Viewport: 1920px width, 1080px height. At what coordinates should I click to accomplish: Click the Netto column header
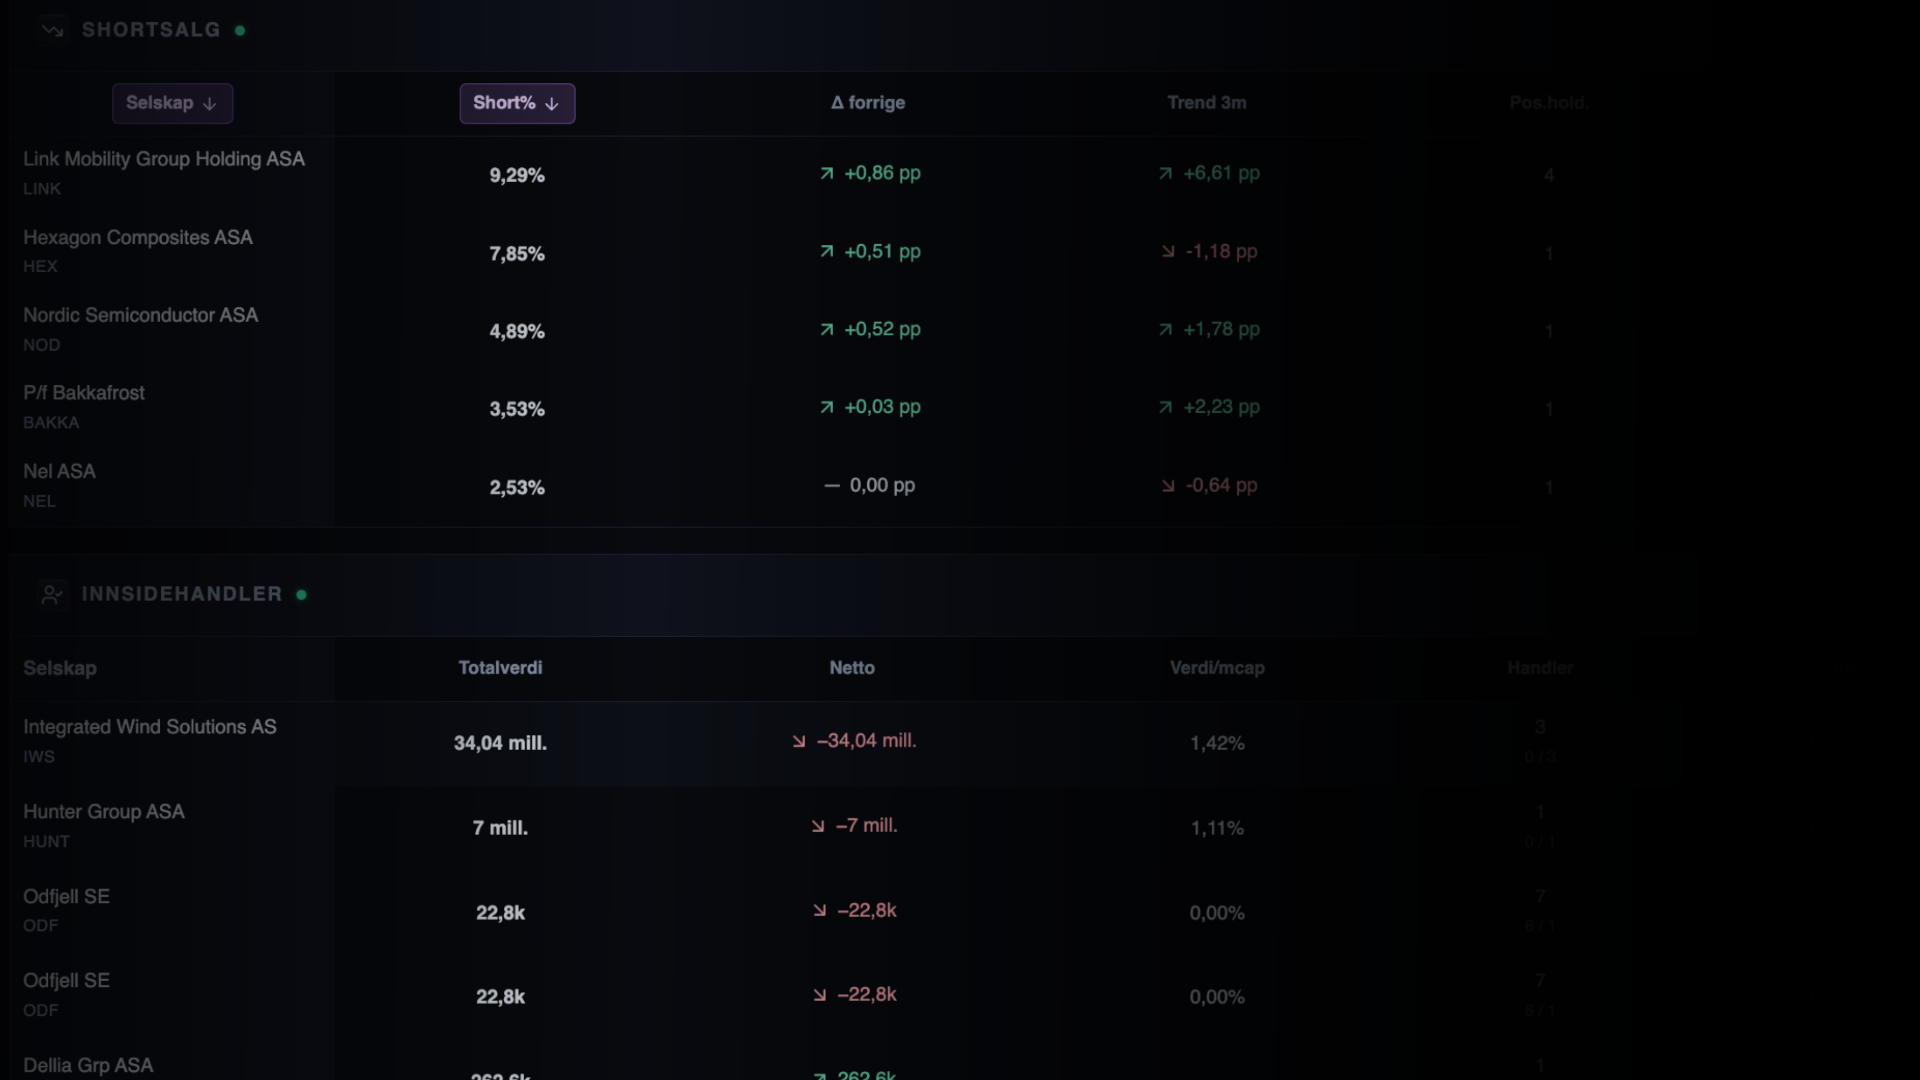[852, 667]
